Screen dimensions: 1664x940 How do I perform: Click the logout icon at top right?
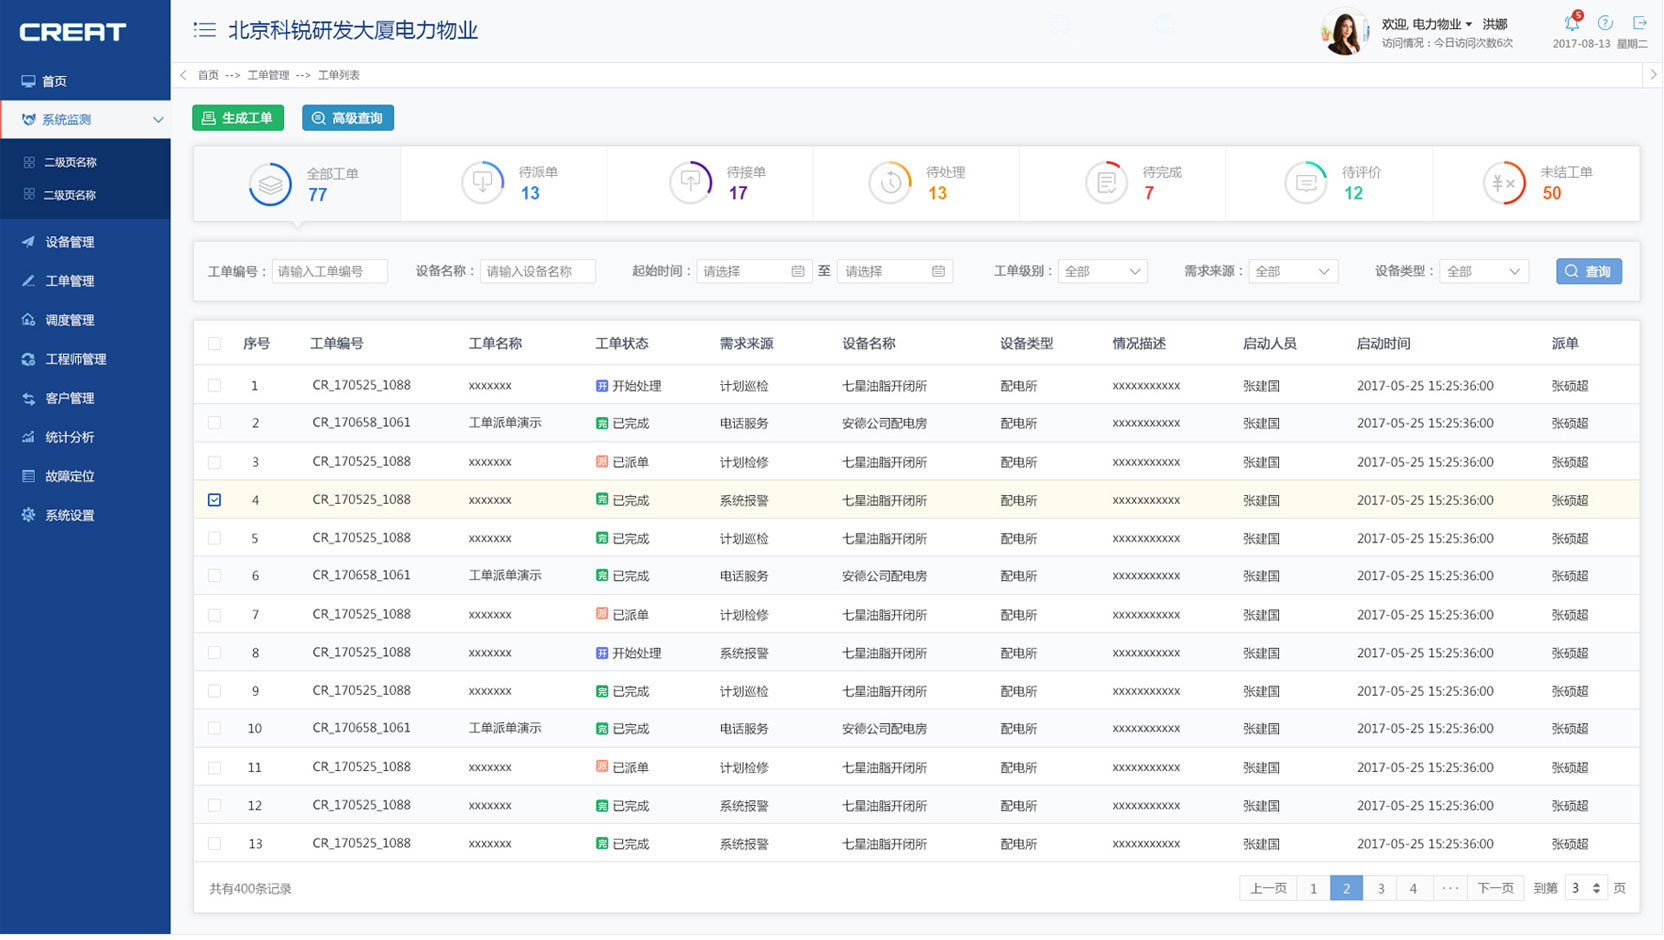1640,23
